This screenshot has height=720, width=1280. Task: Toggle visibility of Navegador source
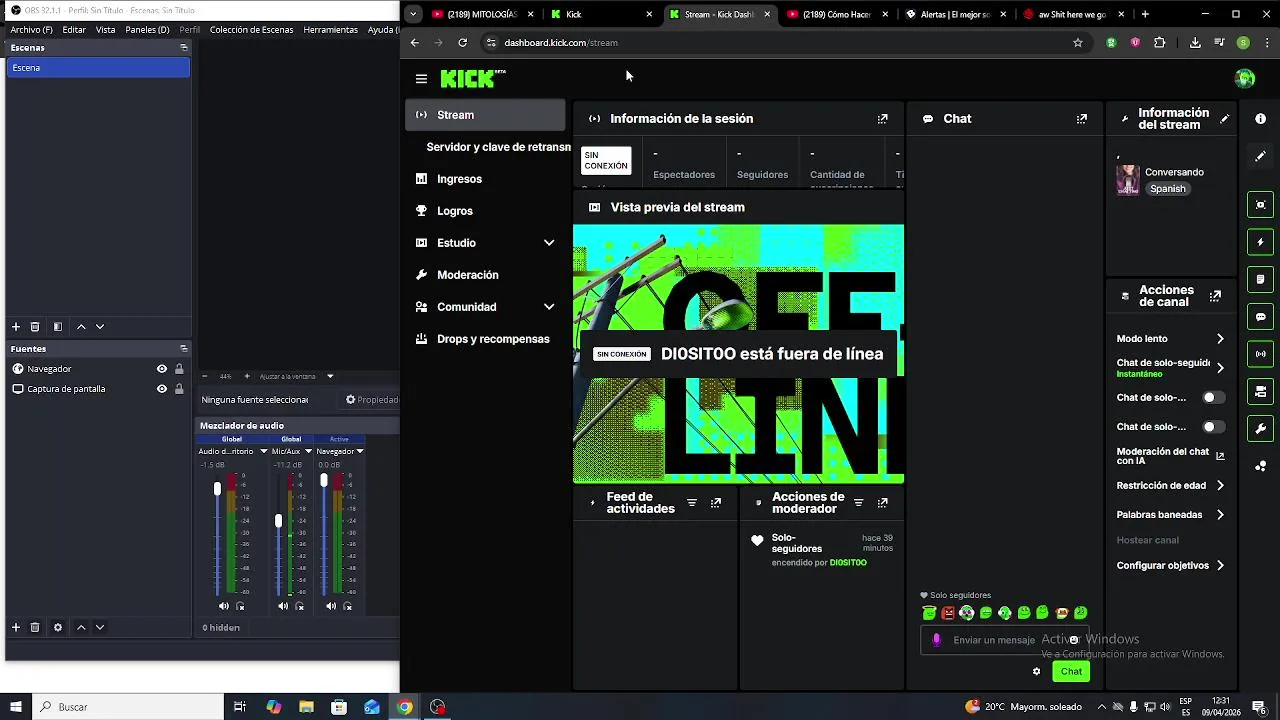click(x=162, y=369)
